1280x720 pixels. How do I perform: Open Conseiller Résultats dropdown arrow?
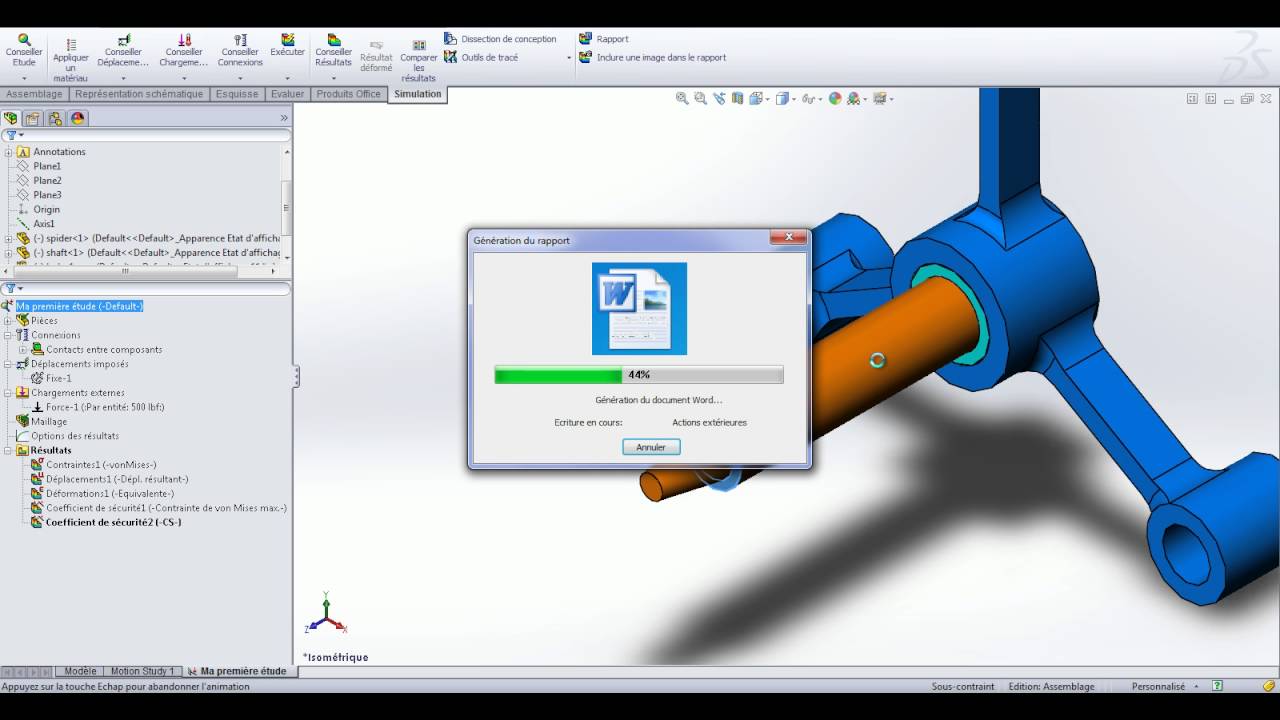334,78
